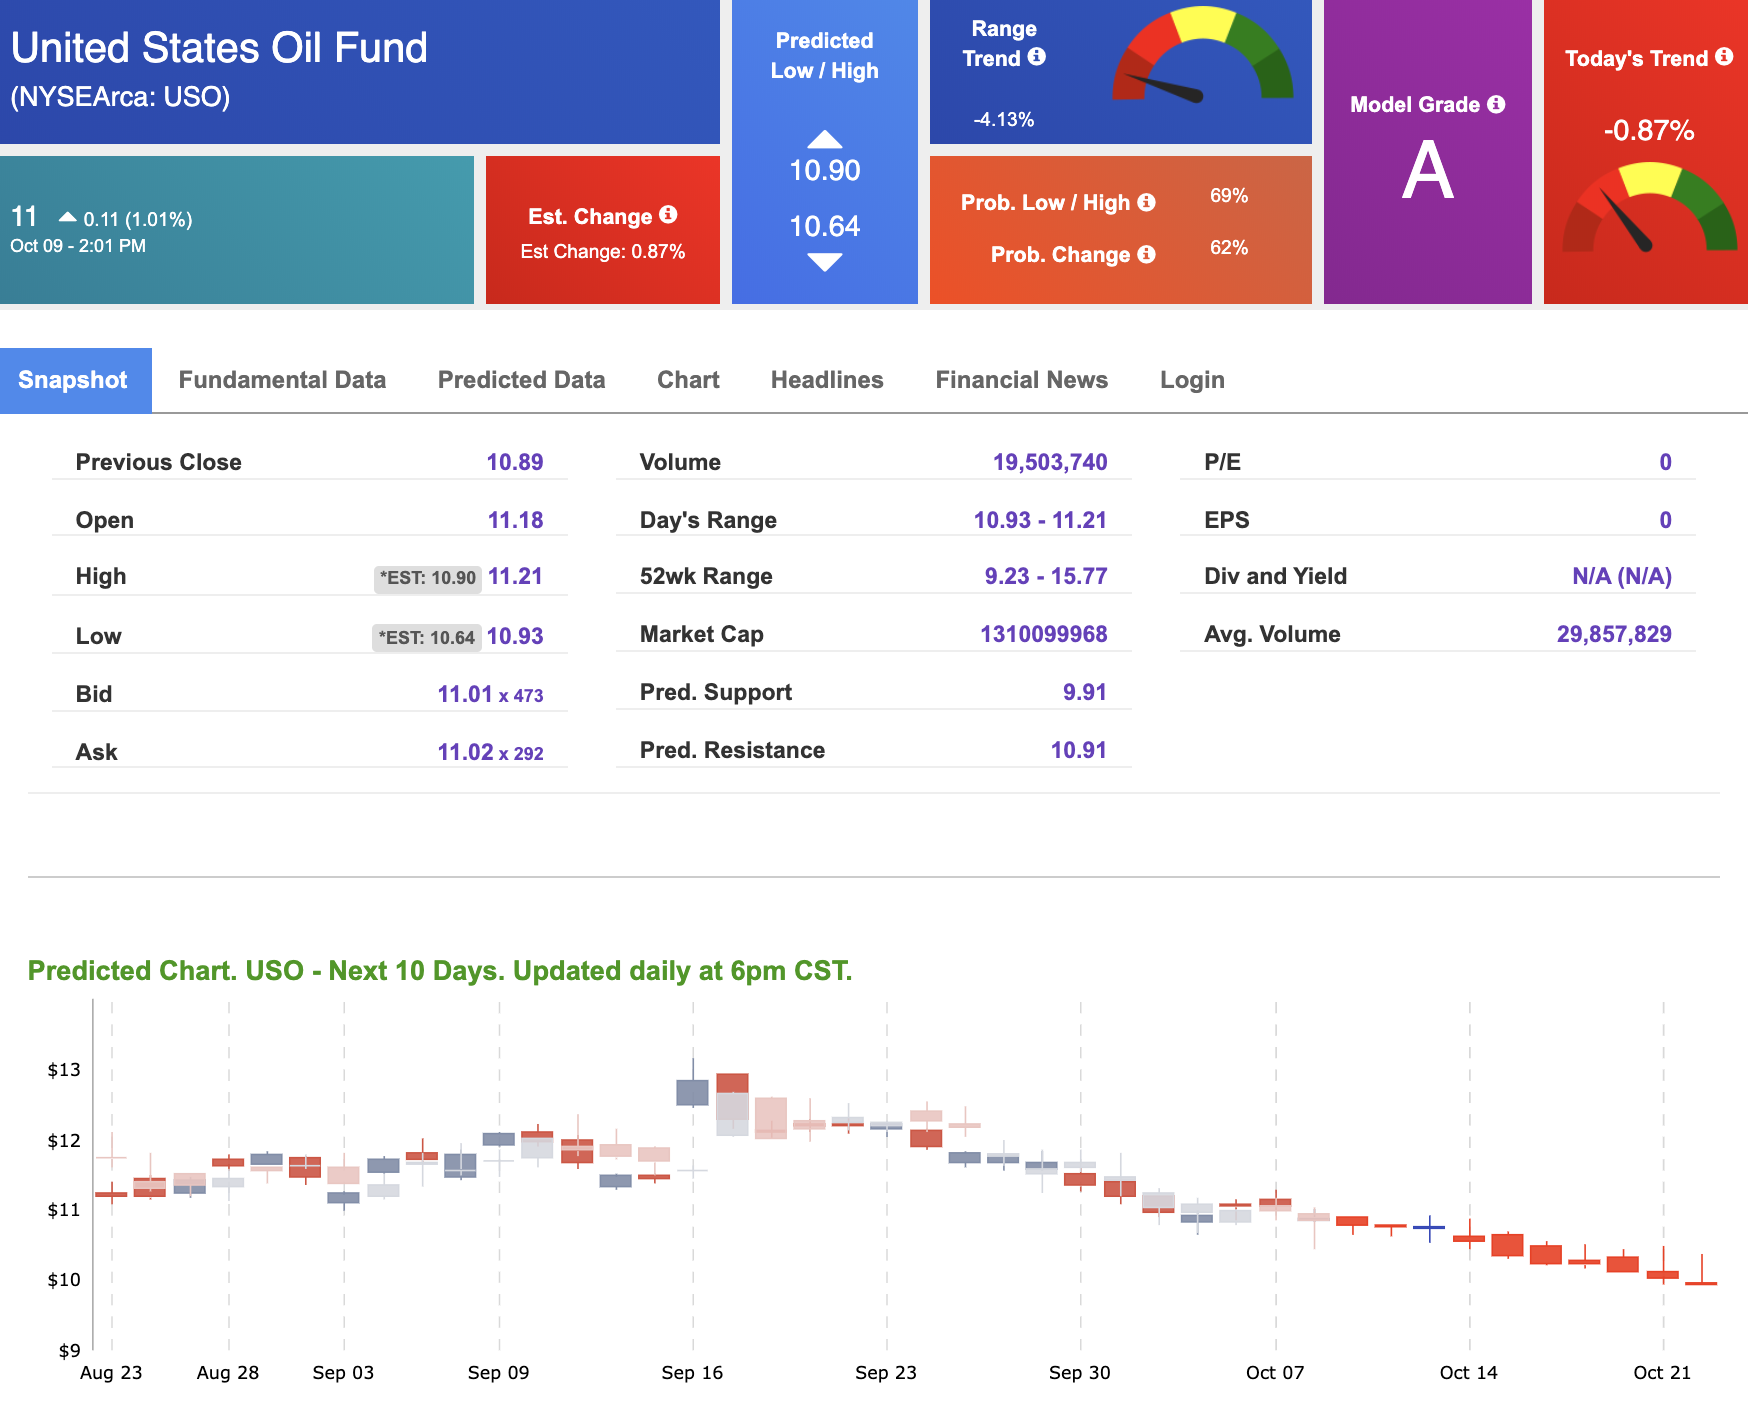This screenshot has width=1748, height=1402.
Task: Click the P/E value 0
Action: click(1666, 462)
